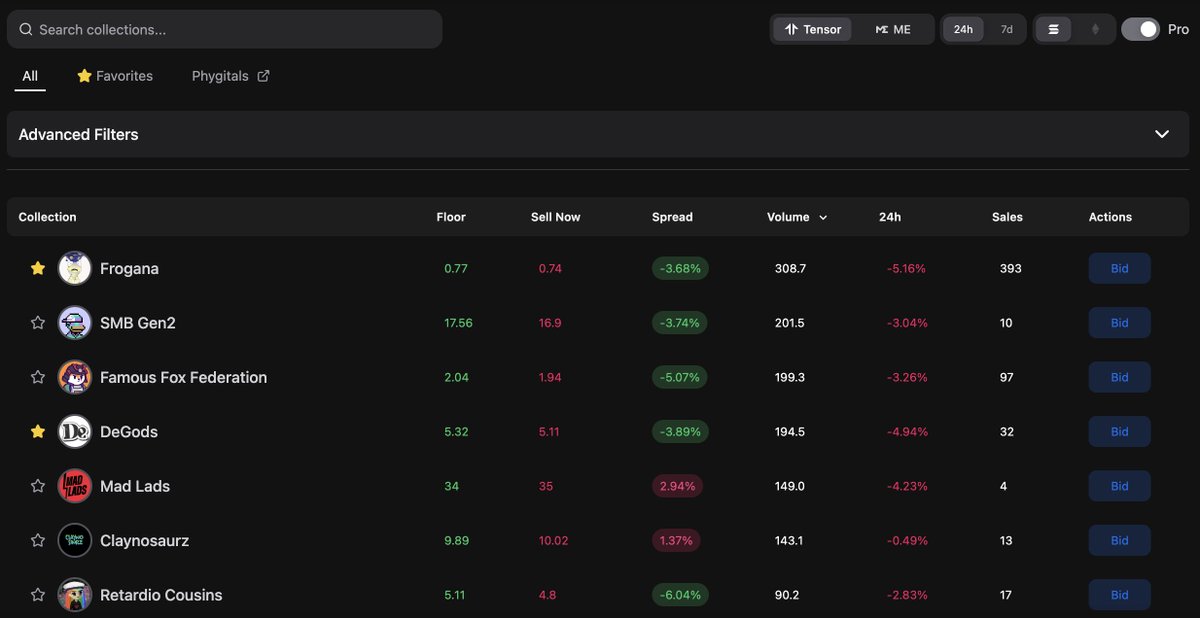Select the Ethereum currency icon
1200x618 pixels.
click(1095, 29)
